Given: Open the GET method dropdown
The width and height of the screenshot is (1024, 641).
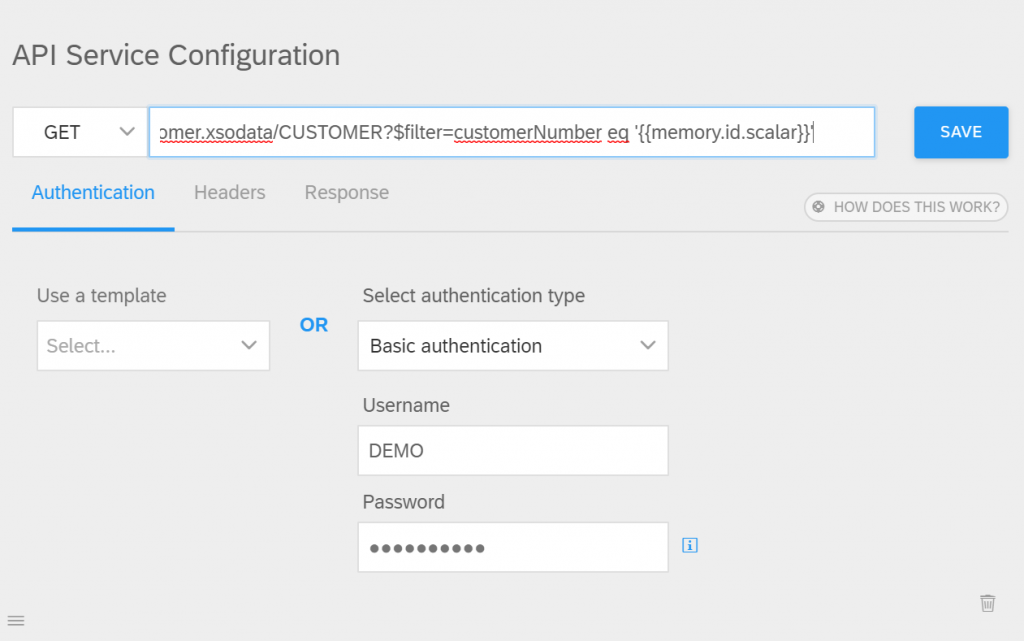Looking at the screenshot, I should click(80, 133).
